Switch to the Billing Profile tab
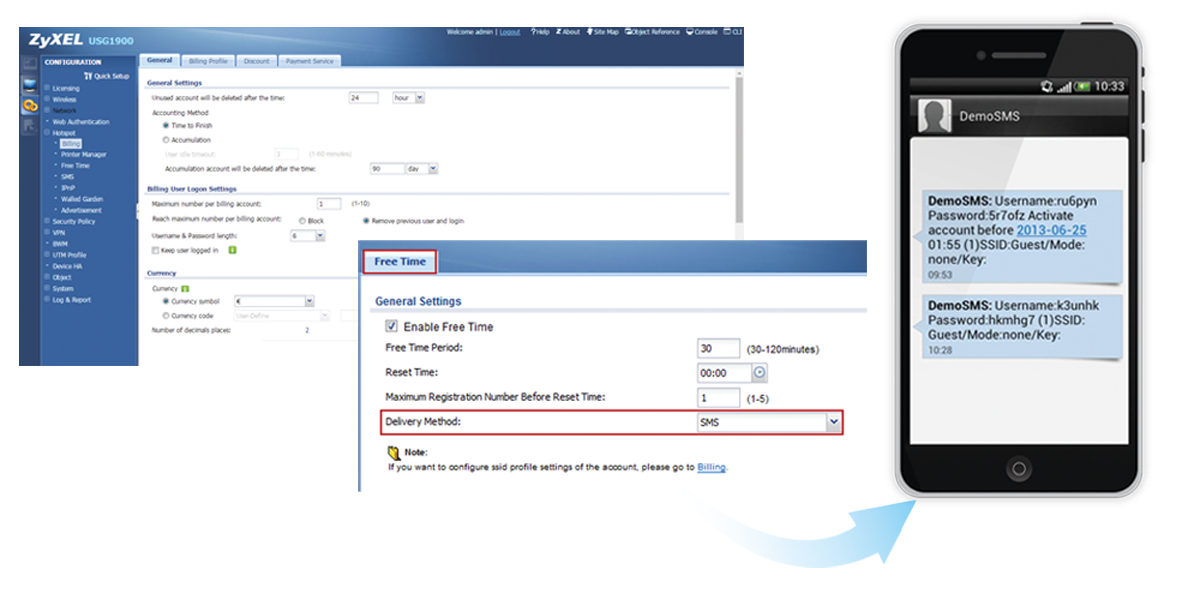The image size is (1200, 600). pyautogui.click(x=208, y=61)
